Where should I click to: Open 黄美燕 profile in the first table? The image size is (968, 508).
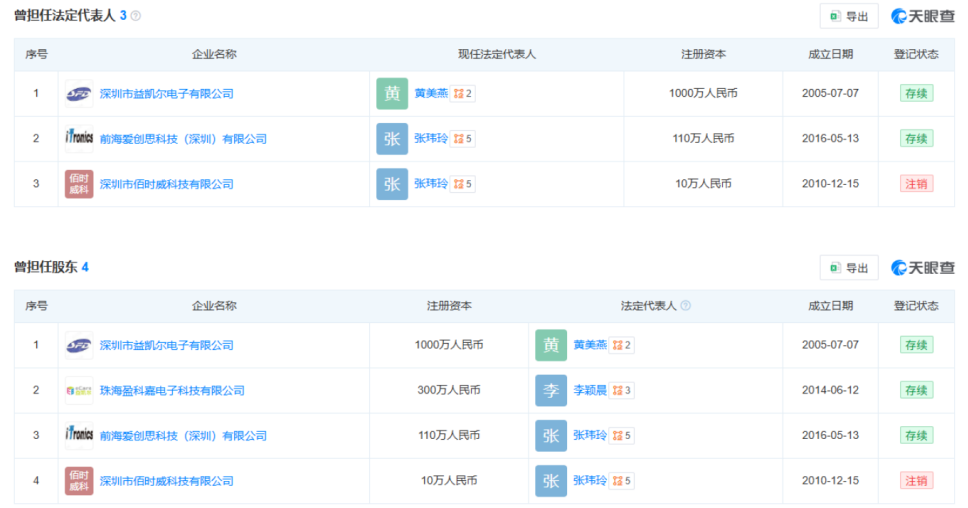(x=431, y=93)
